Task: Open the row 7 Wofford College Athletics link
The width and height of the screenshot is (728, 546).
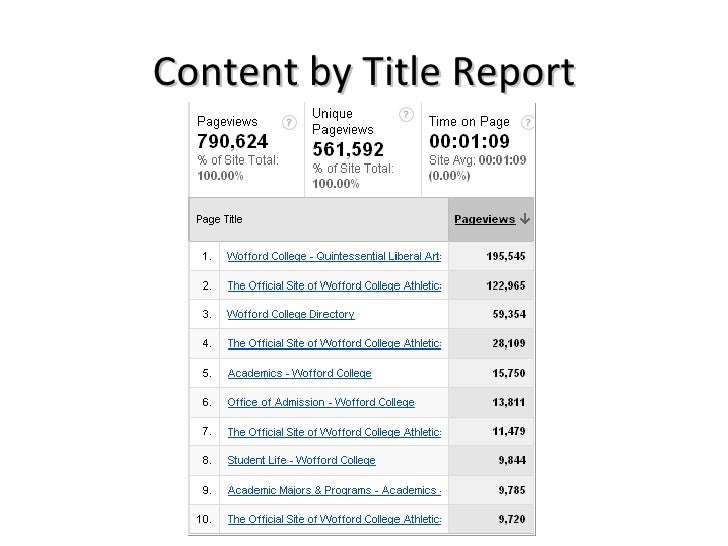Action: [334, 432]
